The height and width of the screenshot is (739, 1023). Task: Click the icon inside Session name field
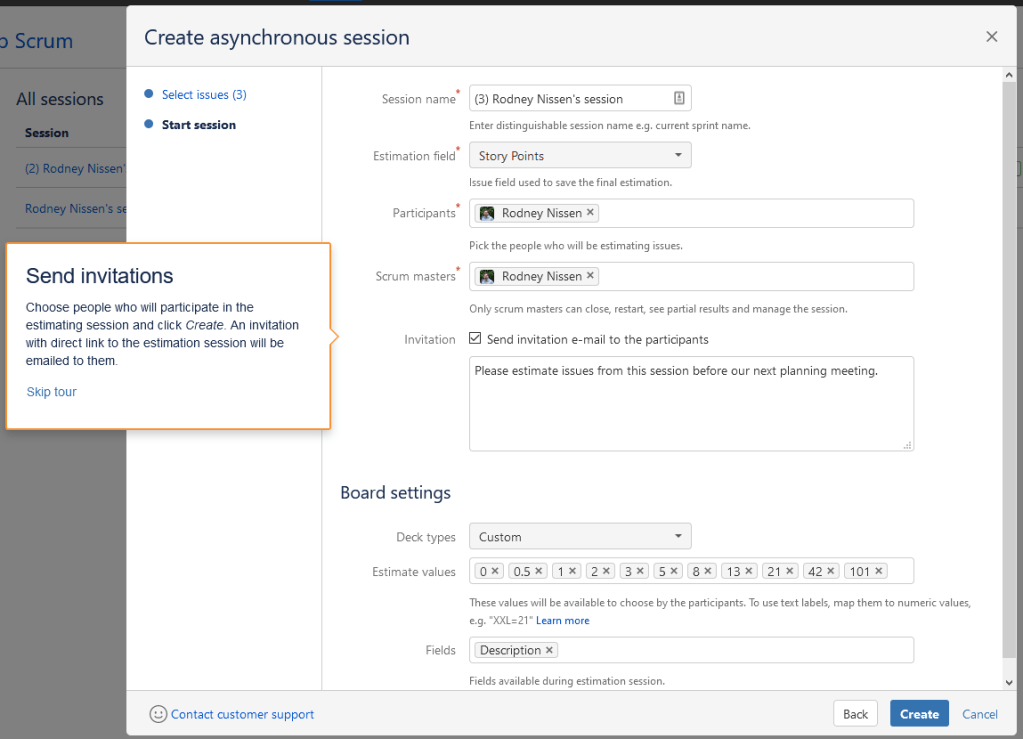tap(679, 98)
